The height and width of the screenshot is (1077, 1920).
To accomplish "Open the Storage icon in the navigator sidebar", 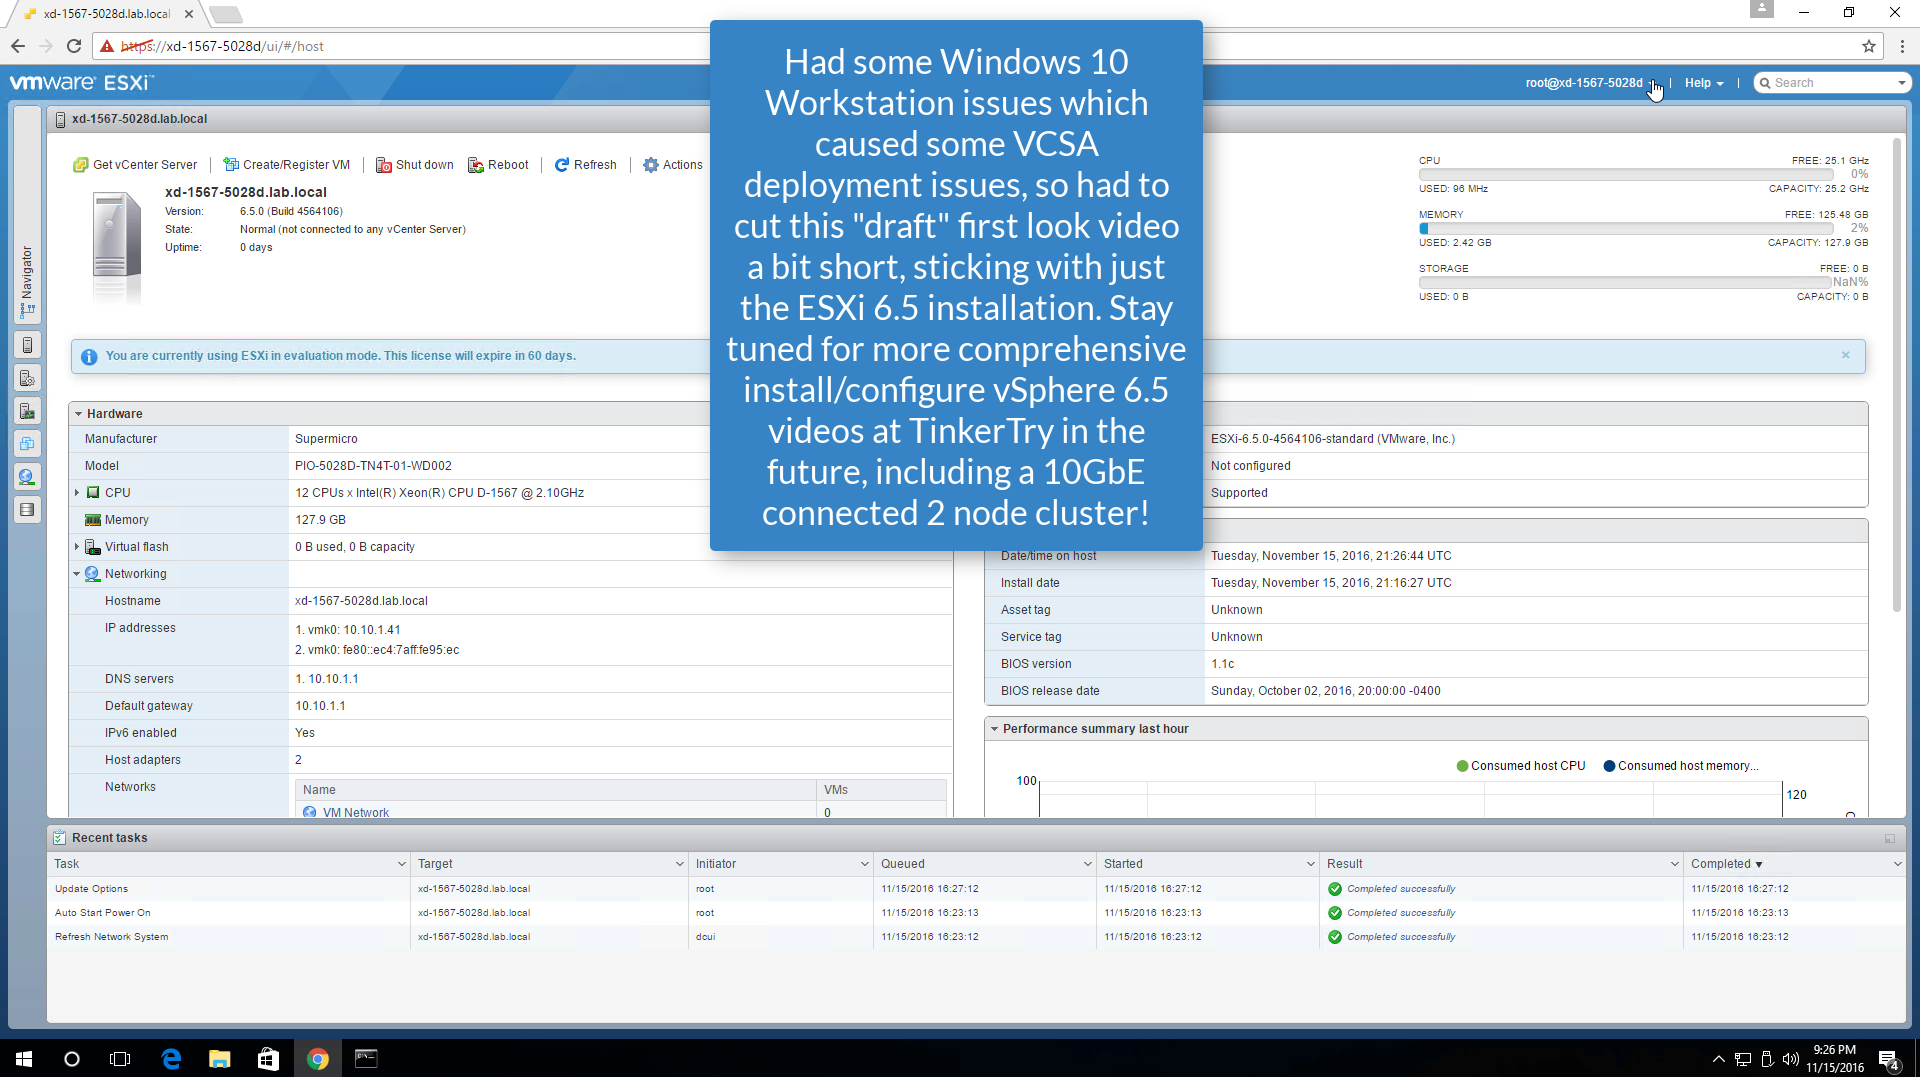I will [x=27, y=510].
